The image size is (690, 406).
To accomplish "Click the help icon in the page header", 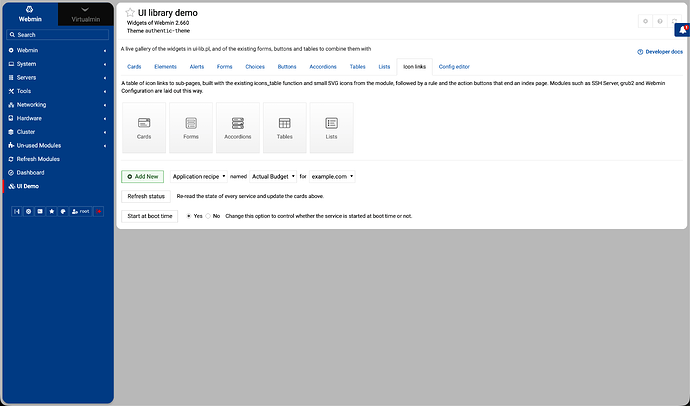I will click(x=660, y=21).
